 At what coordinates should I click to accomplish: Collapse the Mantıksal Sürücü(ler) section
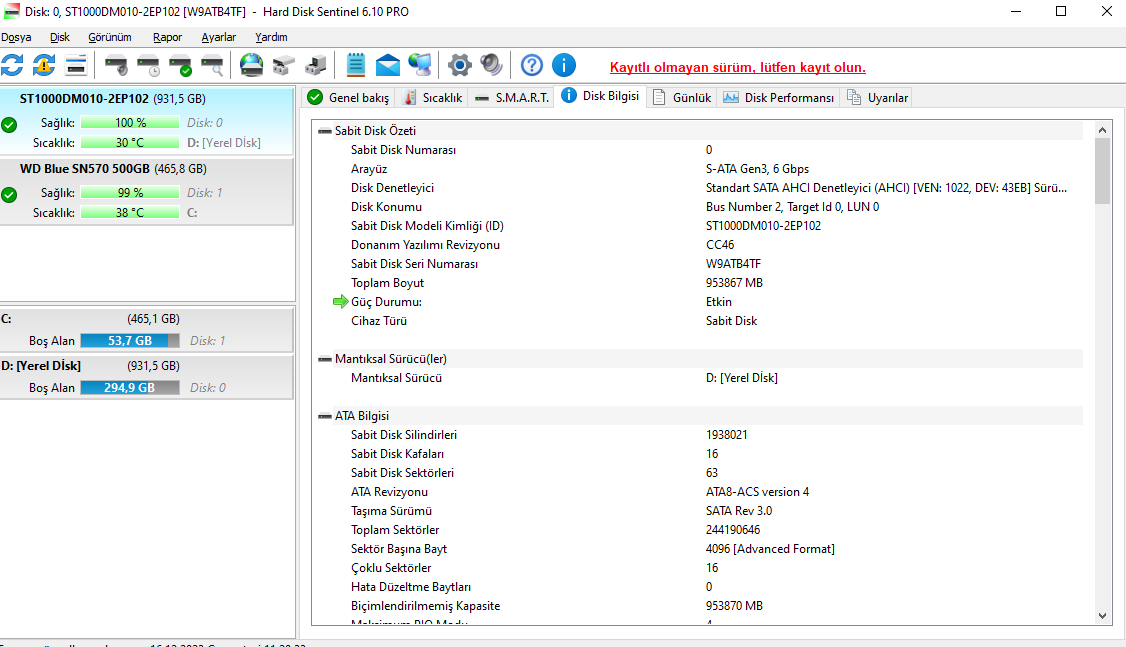324,359
